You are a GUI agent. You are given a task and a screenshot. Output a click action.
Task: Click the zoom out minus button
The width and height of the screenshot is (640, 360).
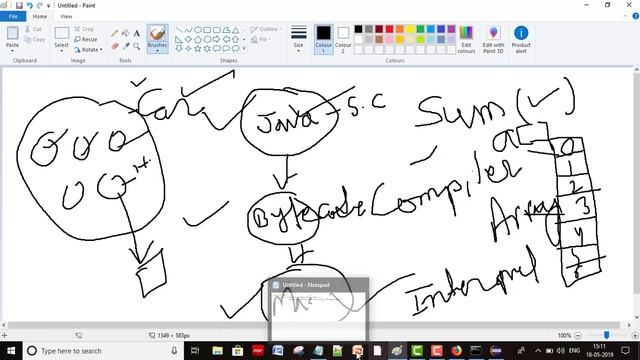click(x=578, y=336)
